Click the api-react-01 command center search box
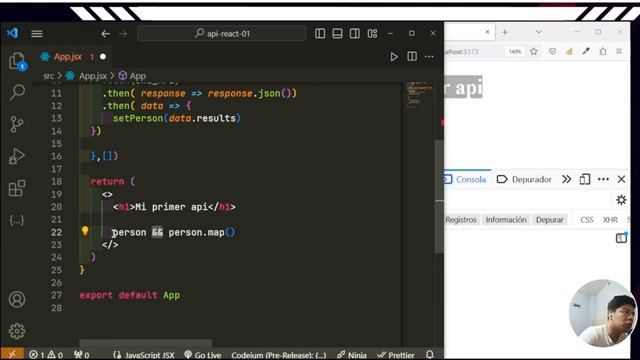The width and height of the screenshot is (640, 360). click(x=222, y=33)
